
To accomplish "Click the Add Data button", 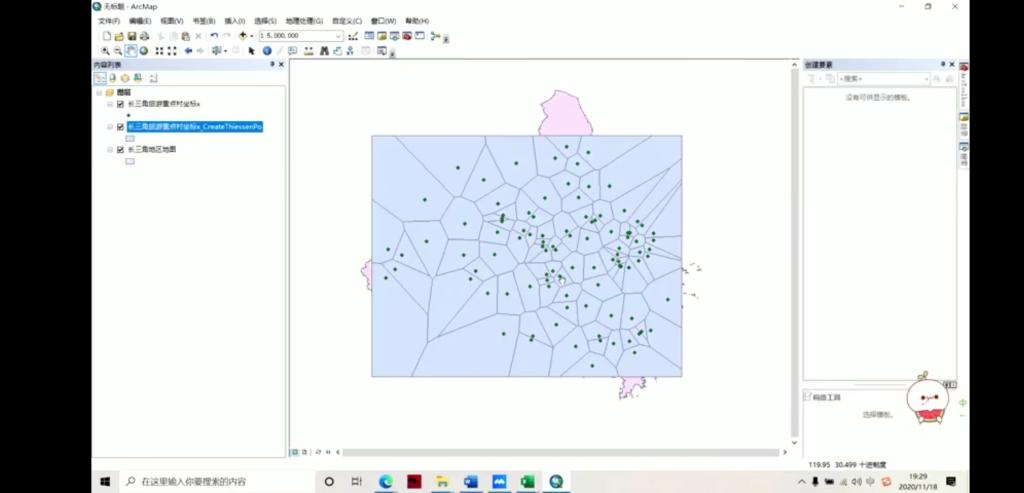I will [x=243, y=36].
